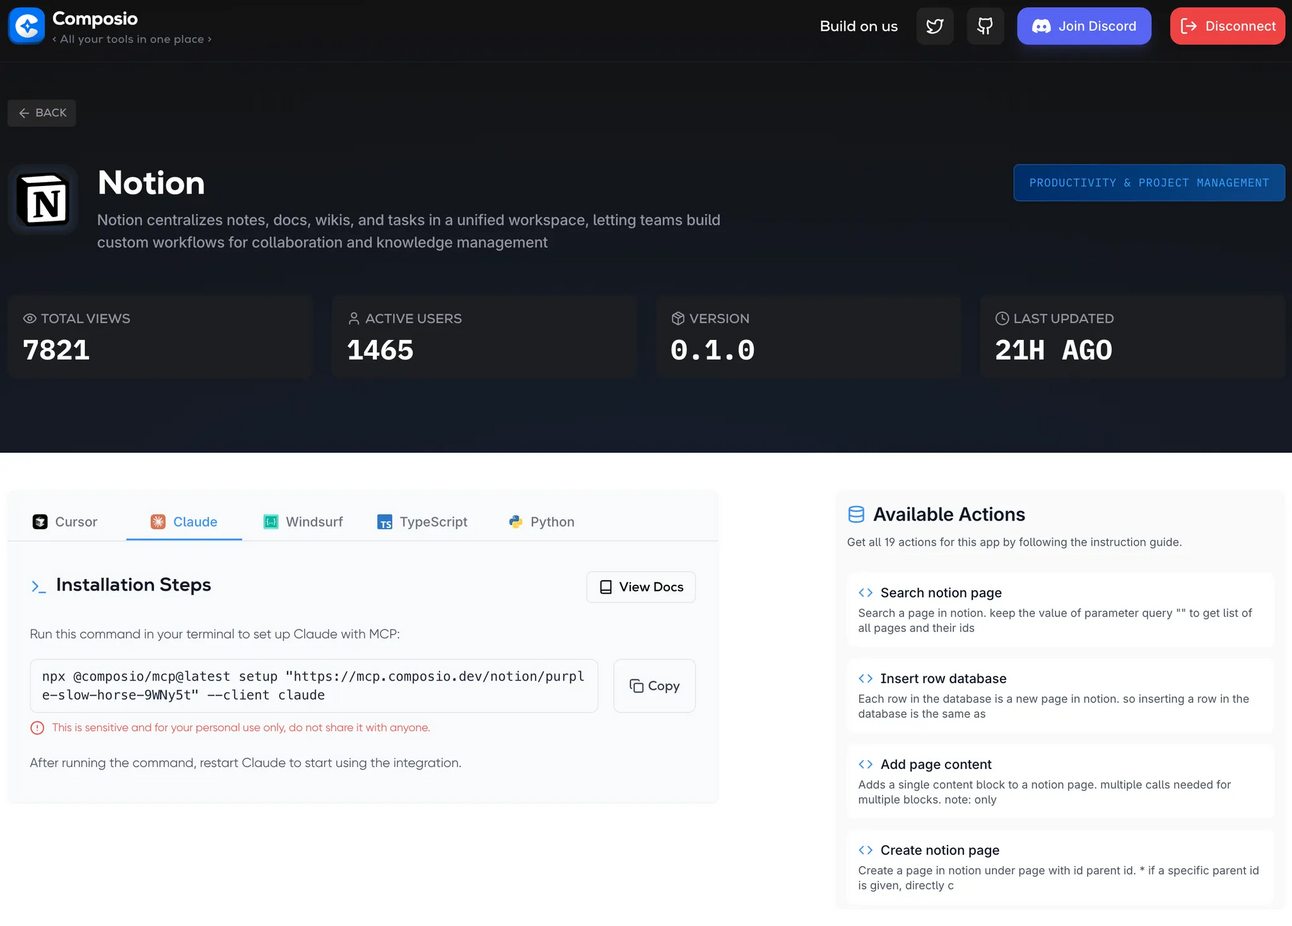Screen dimensions: 1292x926
Task: Click code icon beside Insert row database
Action: pos(866,679)
